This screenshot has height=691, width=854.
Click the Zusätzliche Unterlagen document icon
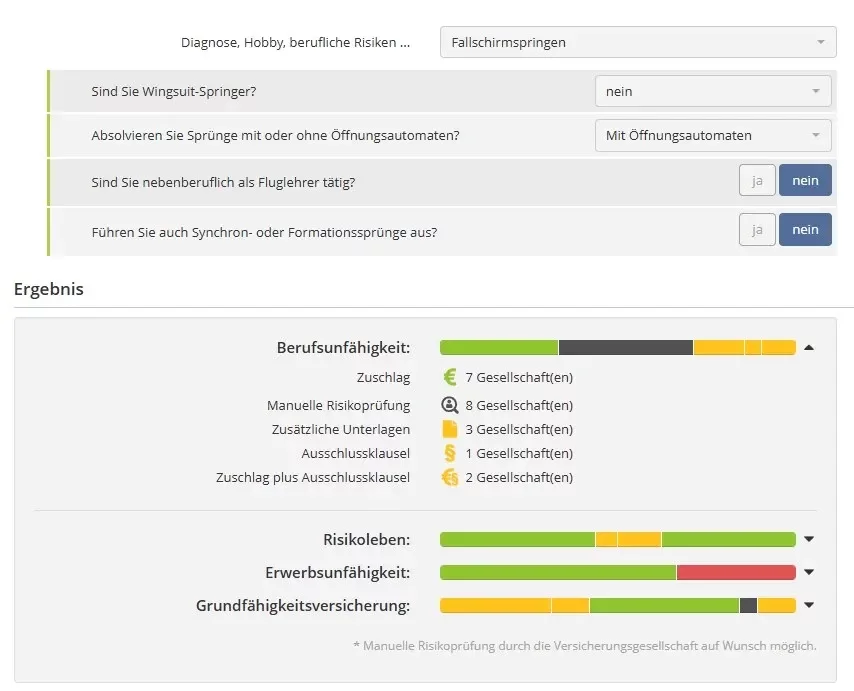448,429
